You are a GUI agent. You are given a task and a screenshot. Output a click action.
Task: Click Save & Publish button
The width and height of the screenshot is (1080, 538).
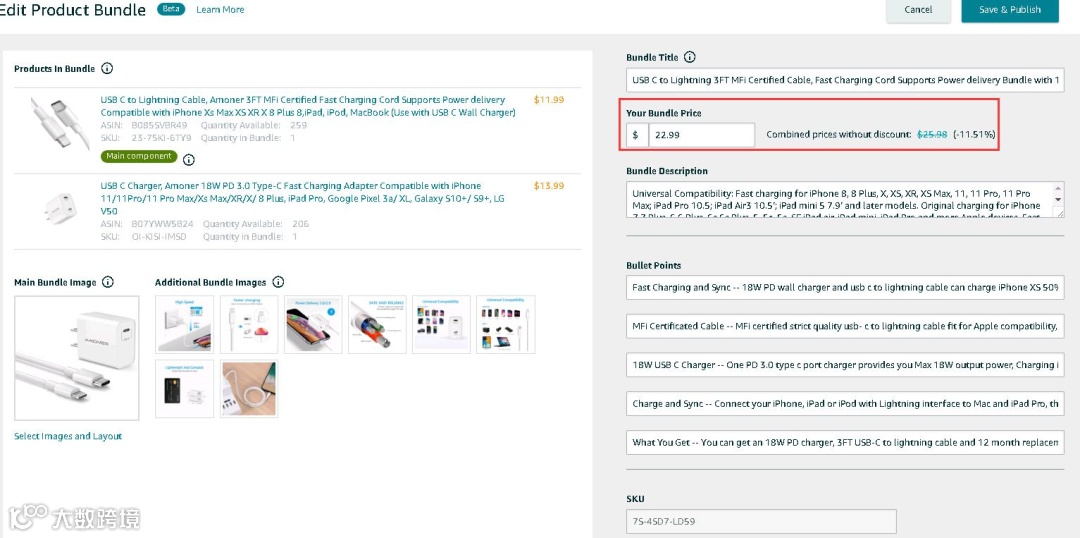pos(1009,10)
